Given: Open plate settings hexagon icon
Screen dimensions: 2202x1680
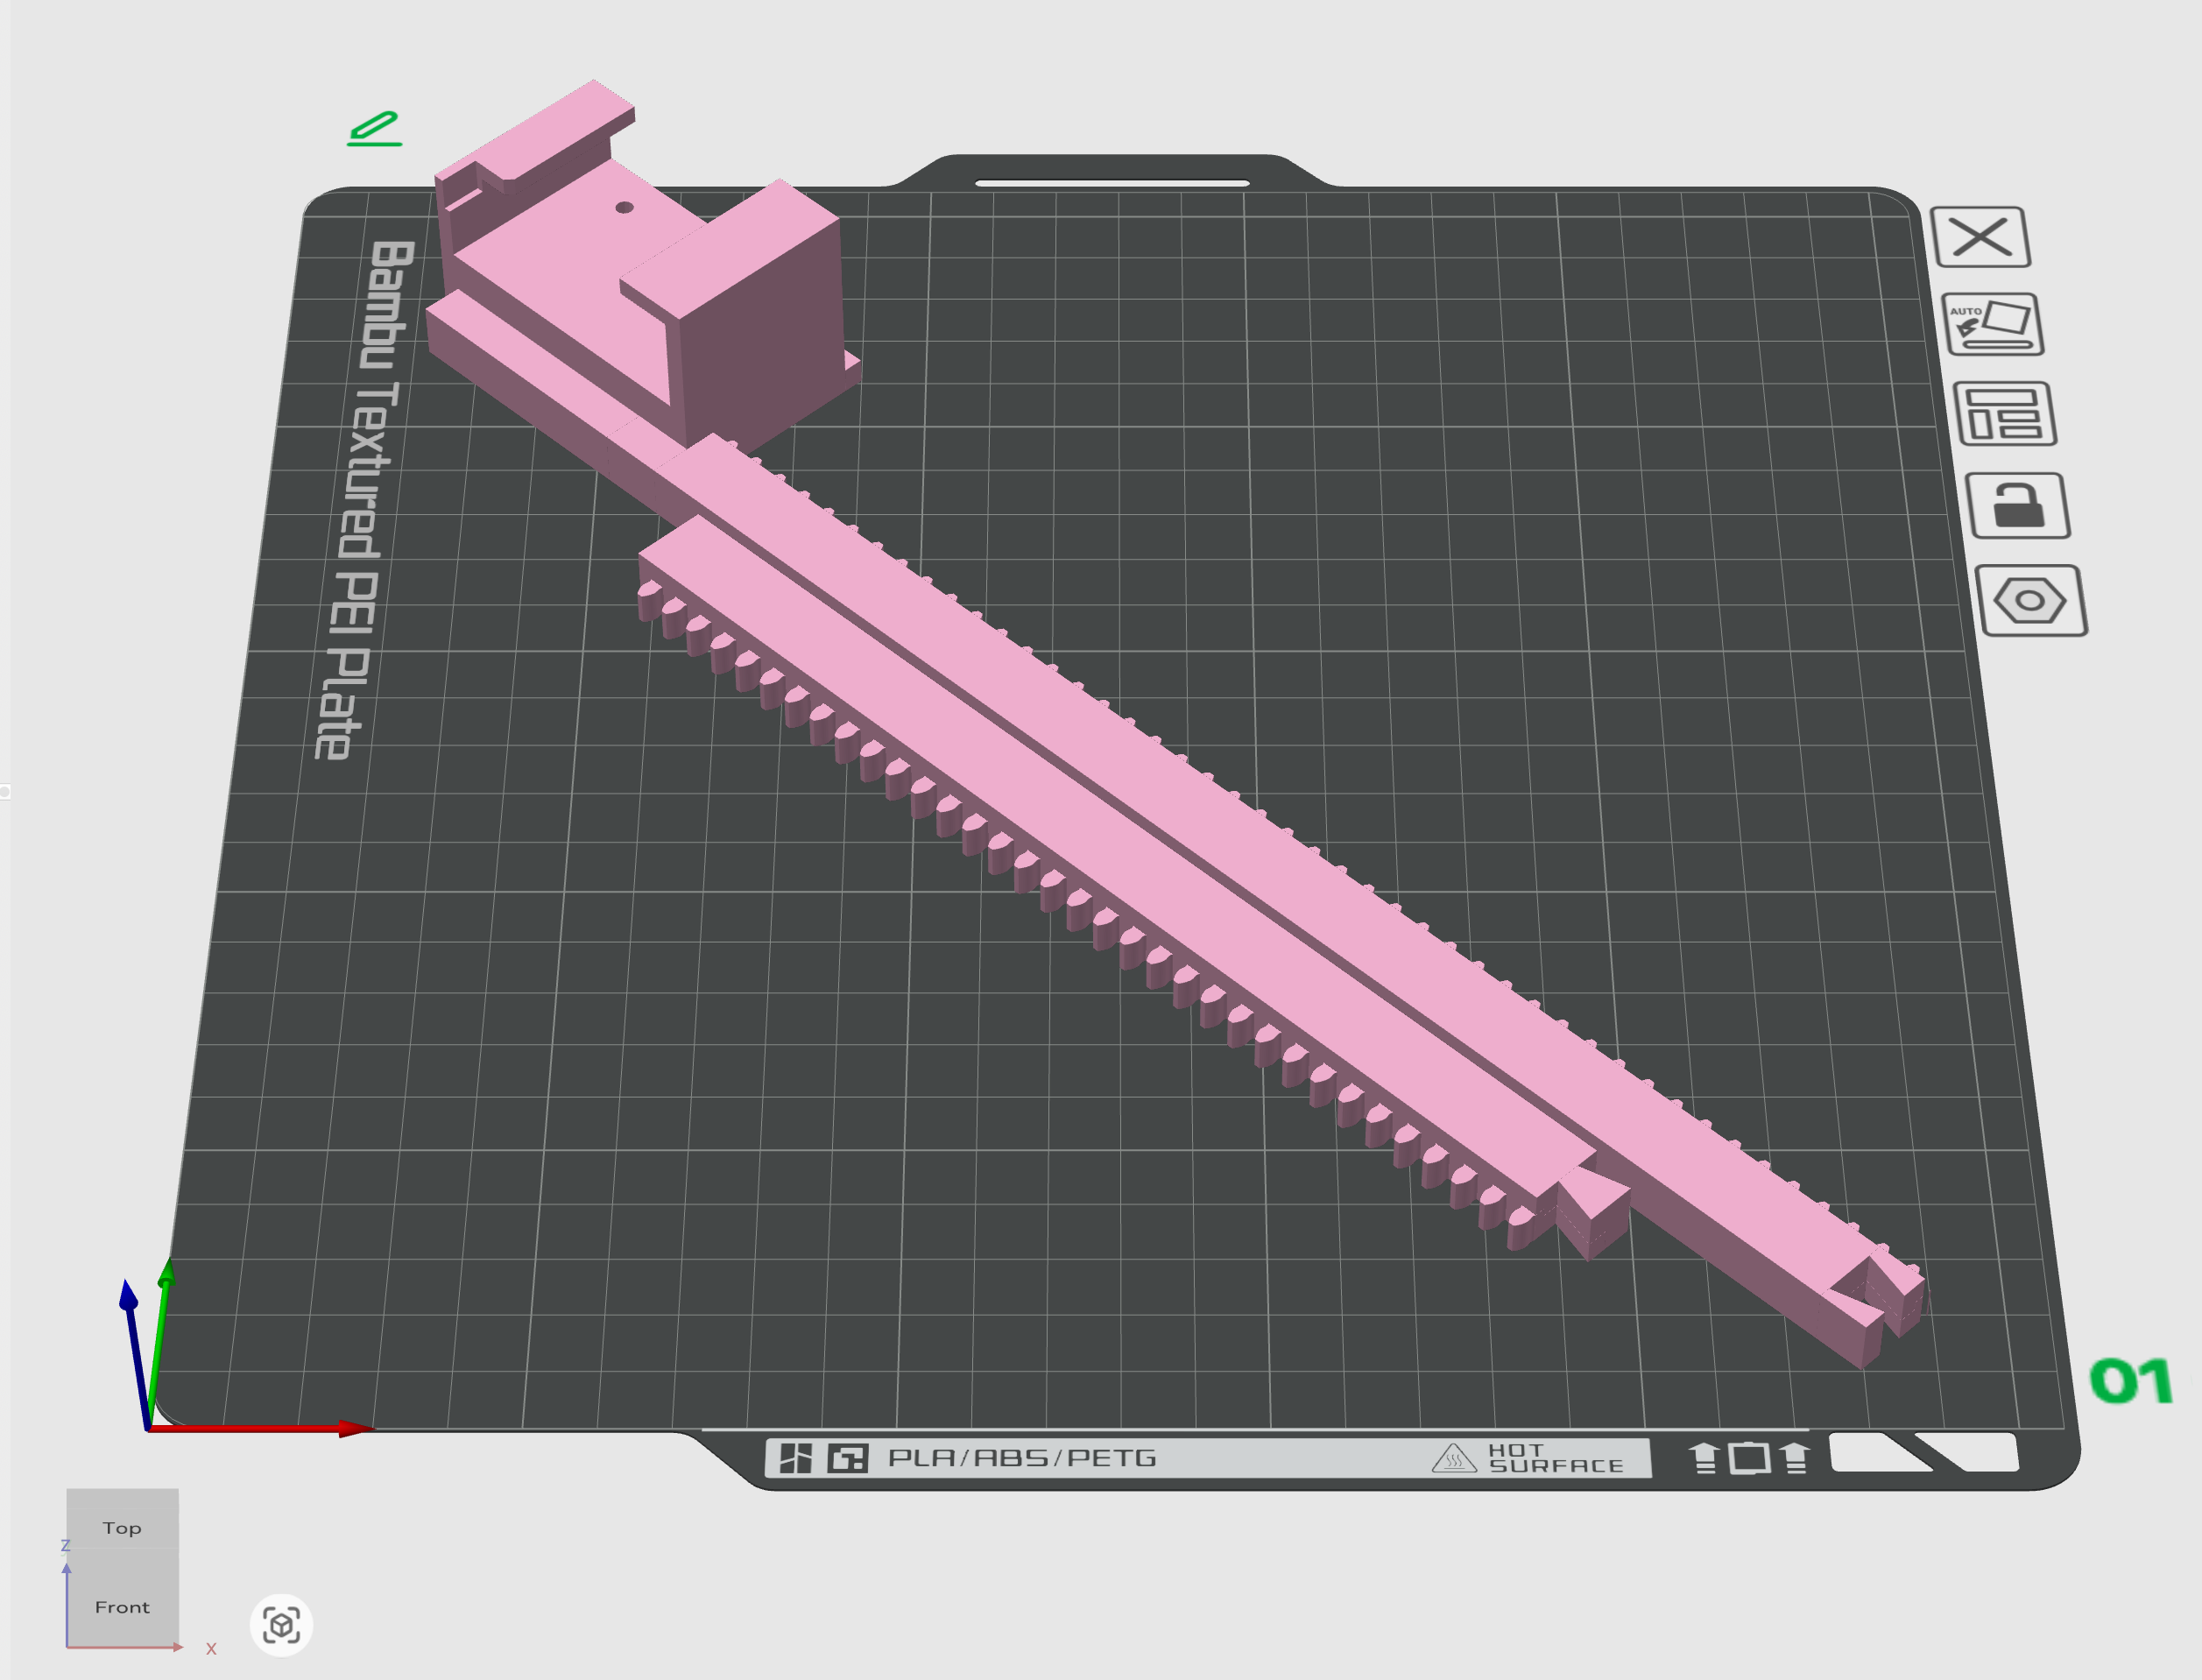Looking at the screenshot, I should (2031, 600).
